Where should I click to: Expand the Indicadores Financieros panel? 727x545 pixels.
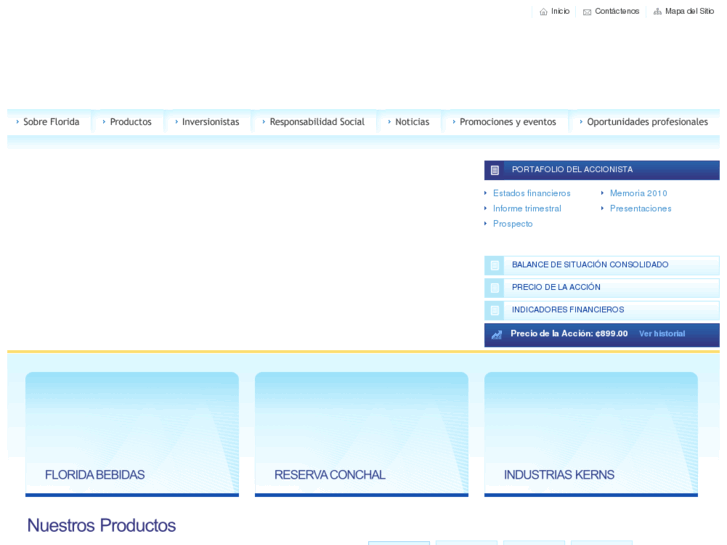point(602,310)
